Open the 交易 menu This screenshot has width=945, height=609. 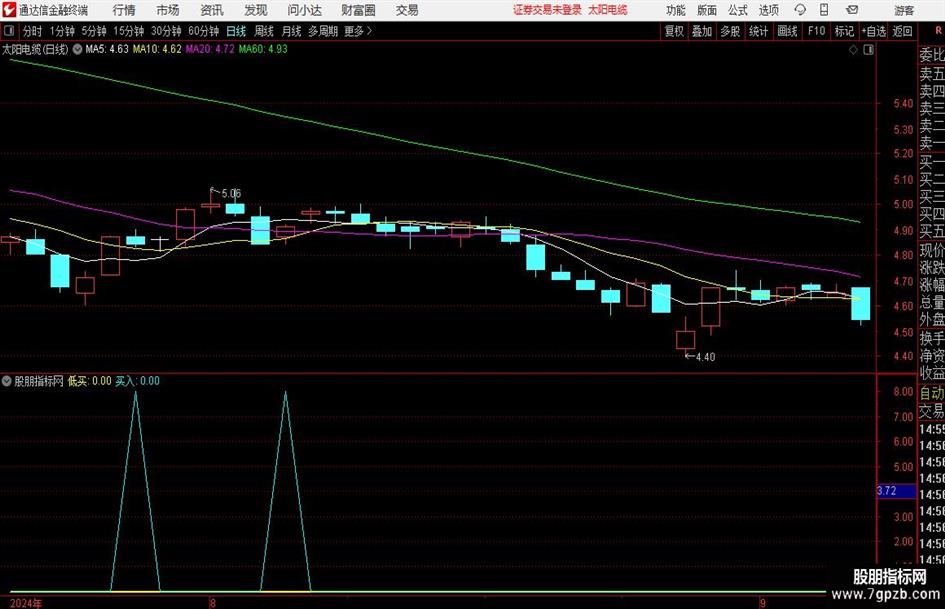tap(407, 10)
